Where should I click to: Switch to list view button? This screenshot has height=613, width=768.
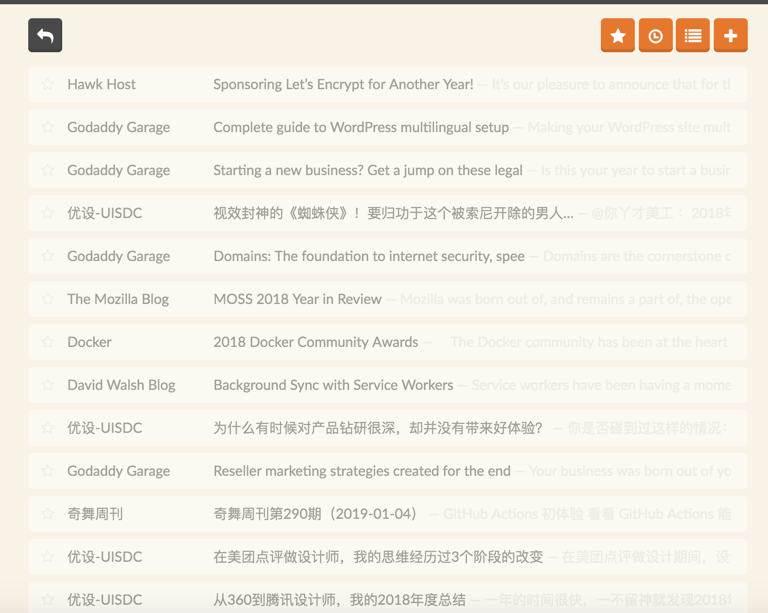[693, 35]
